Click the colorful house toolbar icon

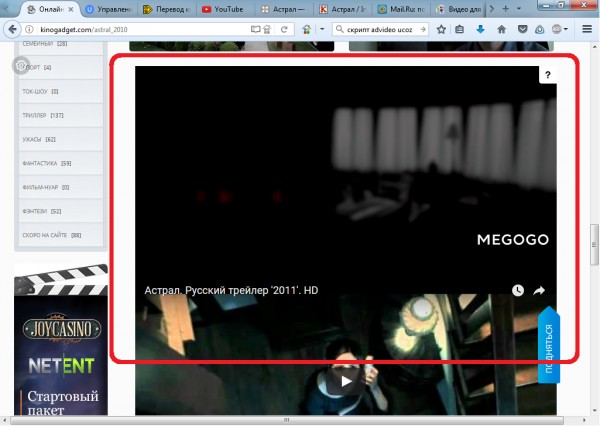tap(307, 29)
